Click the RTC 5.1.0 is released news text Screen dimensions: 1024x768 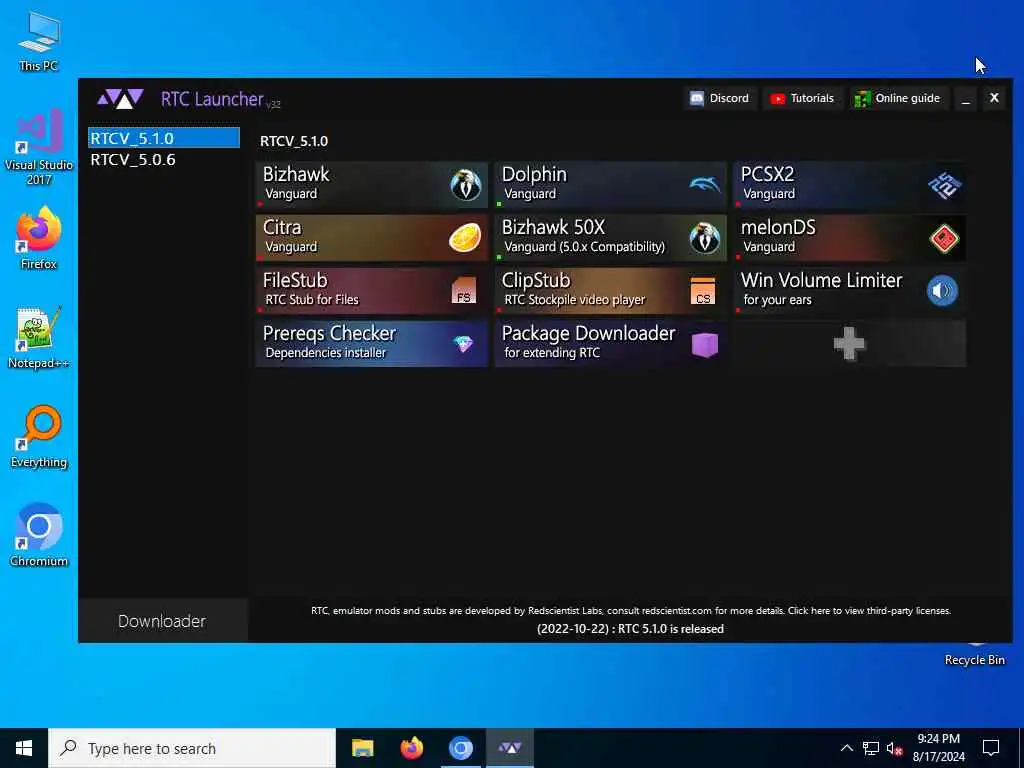tap(630, 629)
